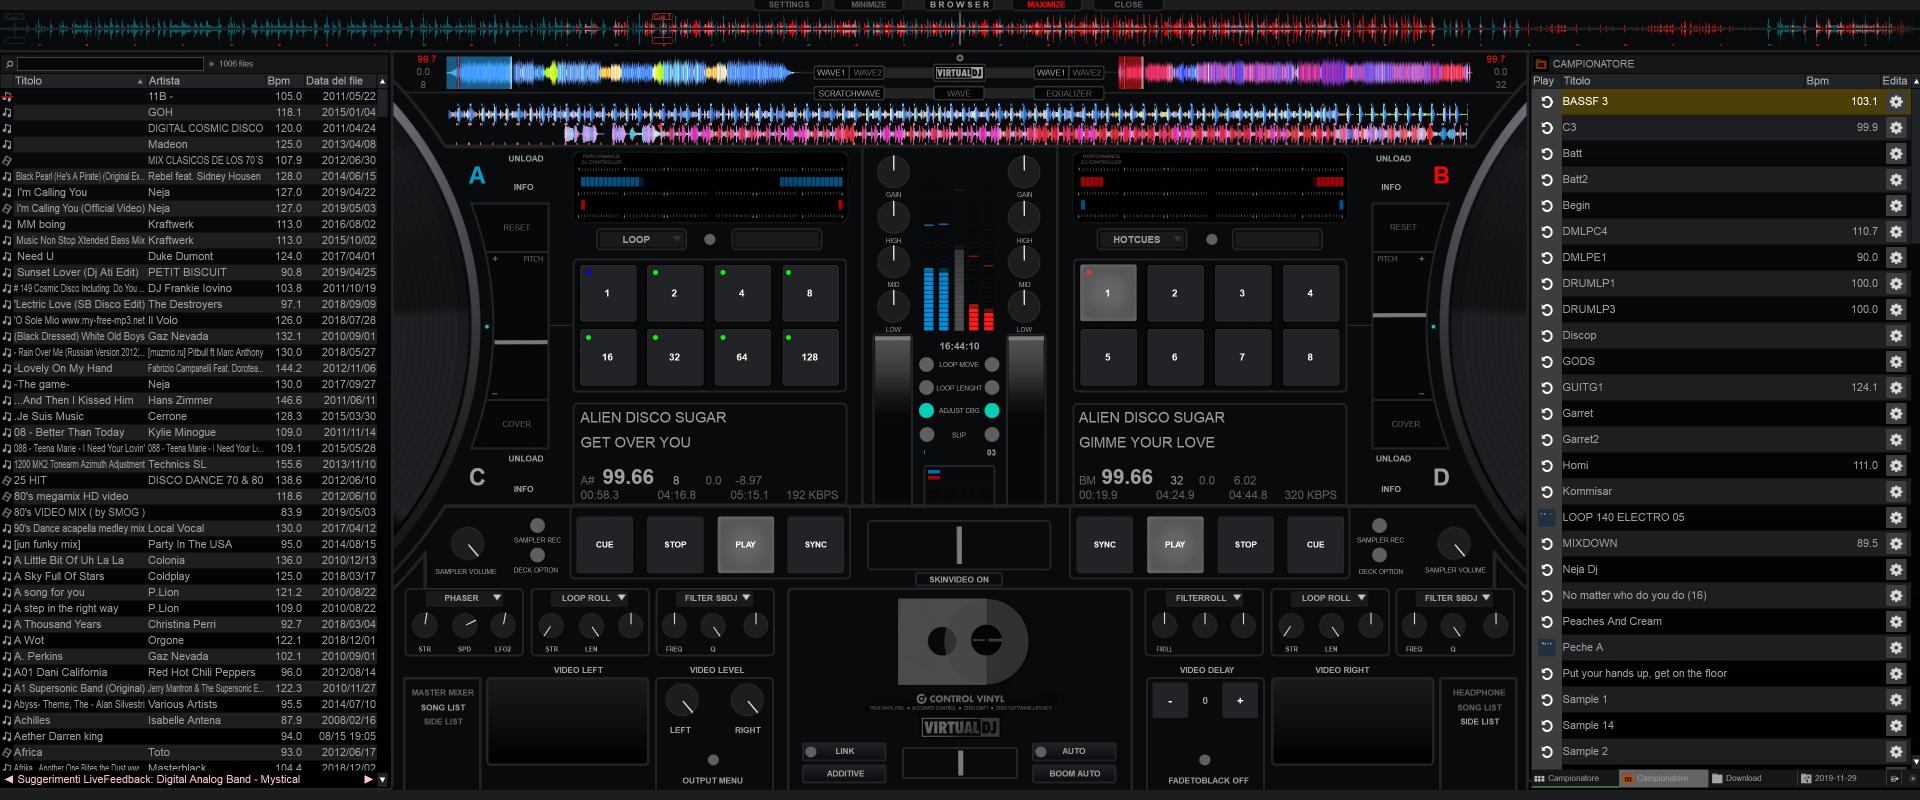This screenshot has height=800, width=1920.
Task: Click the search magnifier icon
Action: pos(9,64)
